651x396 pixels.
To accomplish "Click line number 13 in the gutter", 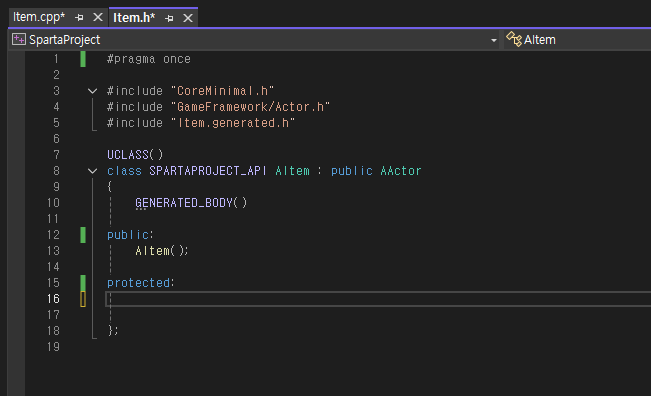I will 53,251.
